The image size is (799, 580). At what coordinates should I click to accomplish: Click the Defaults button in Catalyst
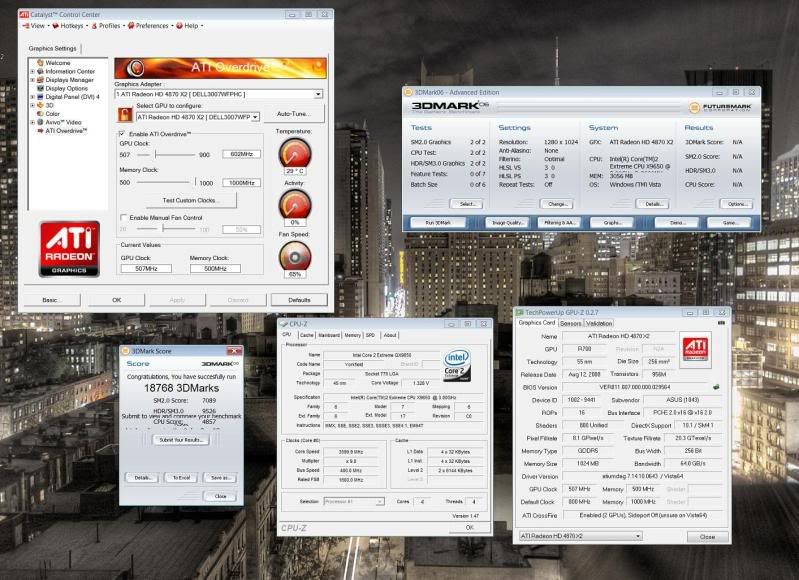[299, 300]
